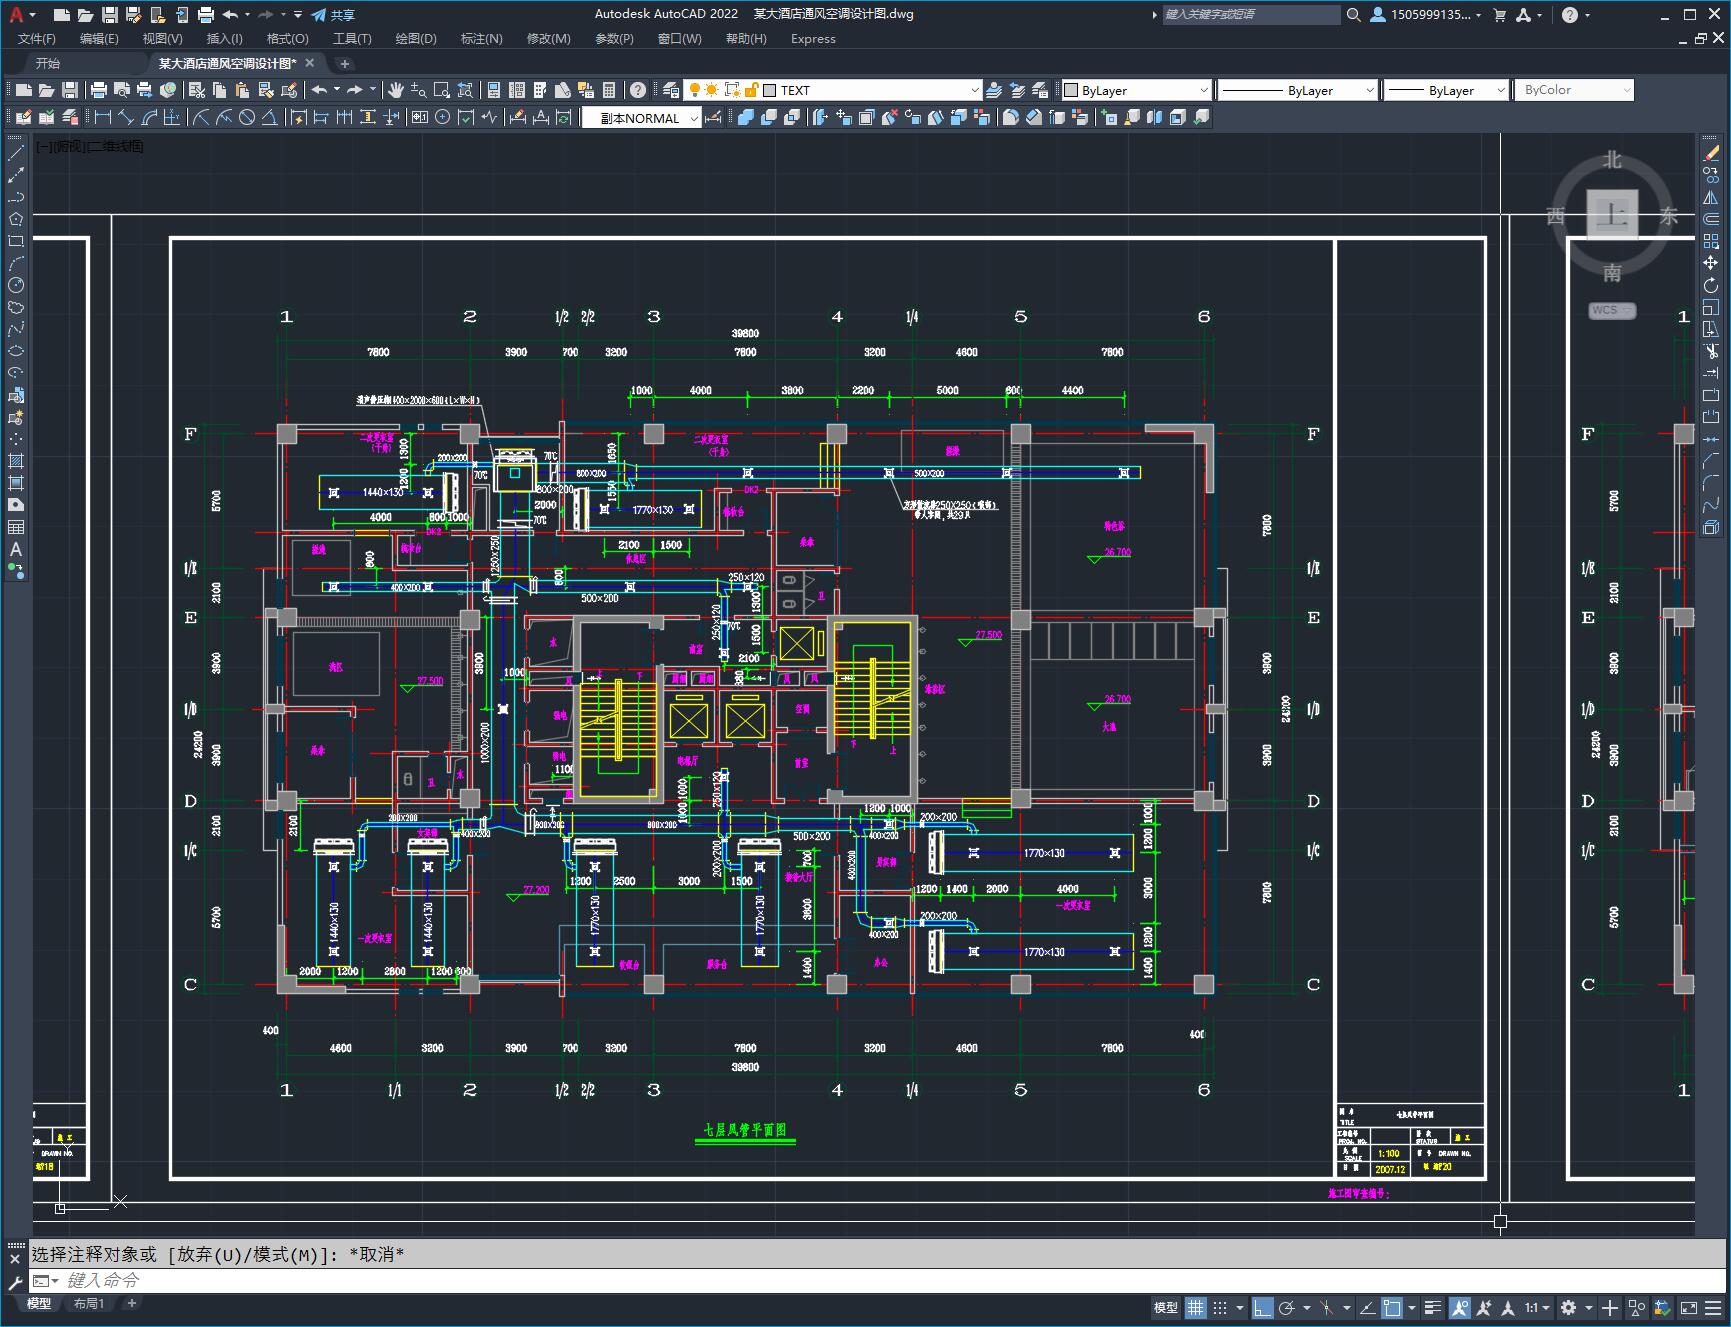Image resolution: width=1731 pixels, height=1327 pixels.
Task: Select the line tool in left toolbar
Action: [x=15, y=154]
